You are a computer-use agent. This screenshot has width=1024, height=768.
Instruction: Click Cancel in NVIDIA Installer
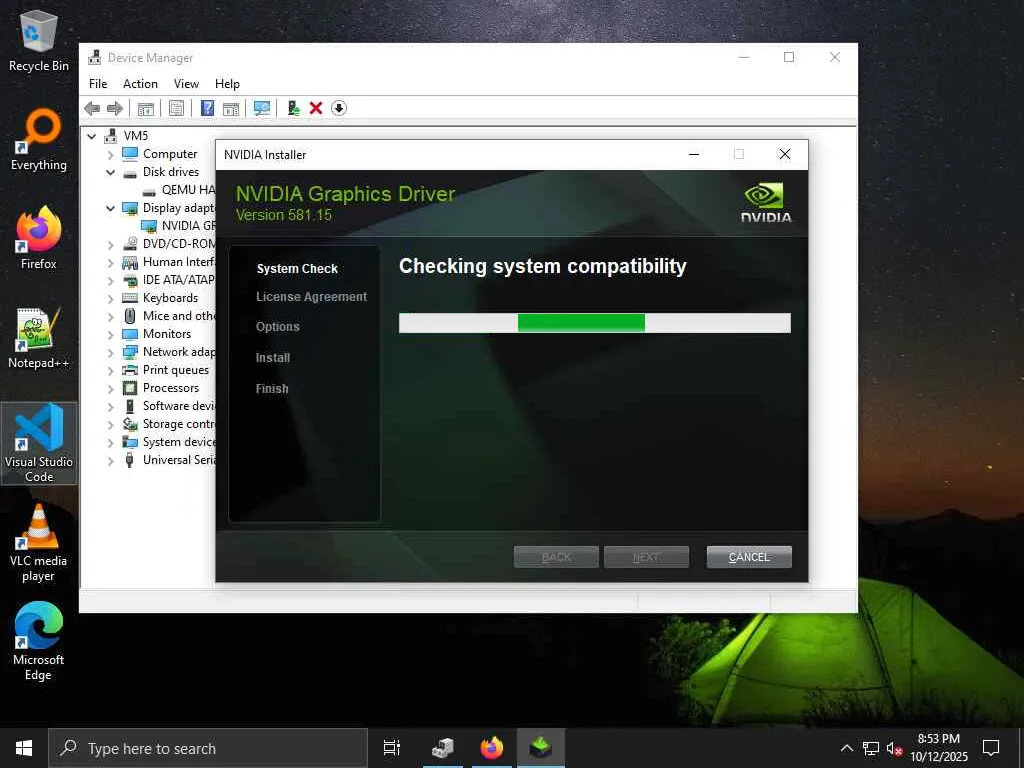coord(749,557)
